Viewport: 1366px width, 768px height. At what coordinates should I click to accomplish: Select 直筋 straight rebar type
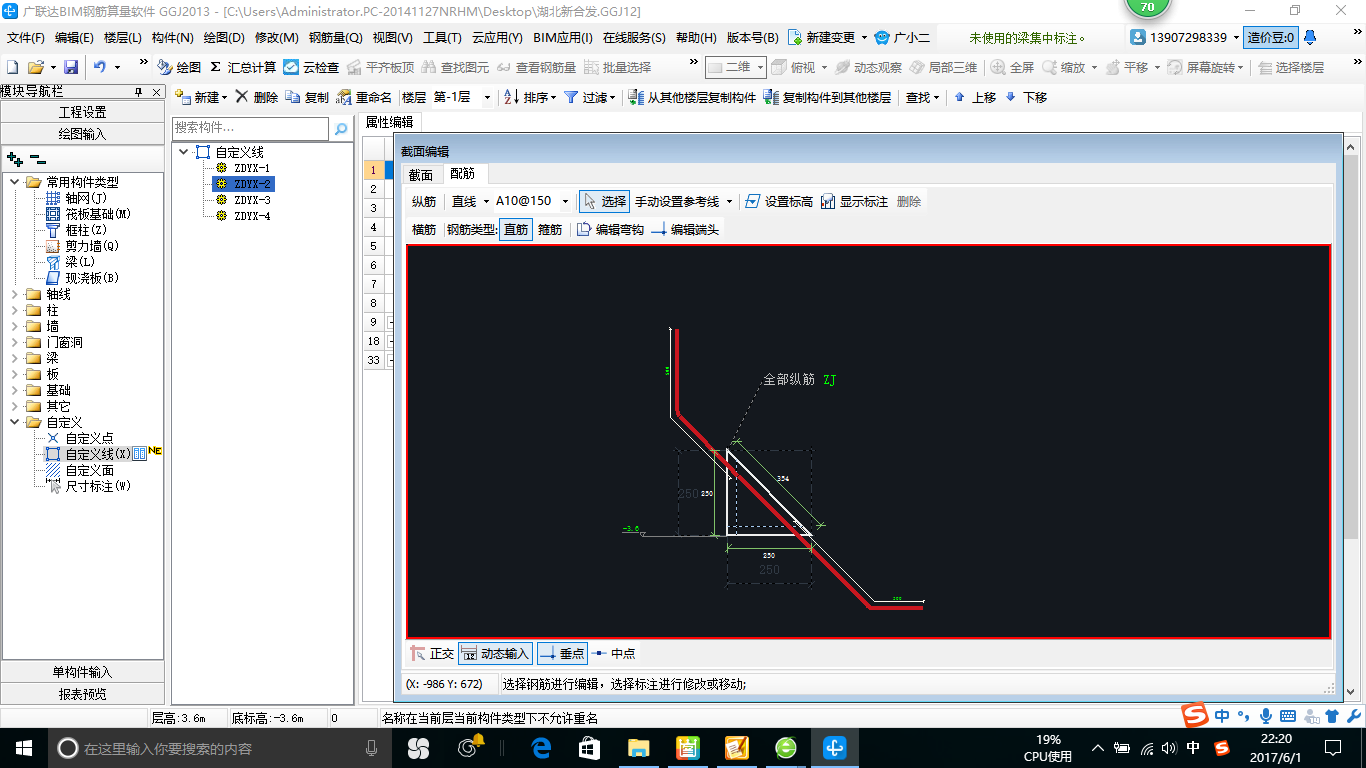516,229
